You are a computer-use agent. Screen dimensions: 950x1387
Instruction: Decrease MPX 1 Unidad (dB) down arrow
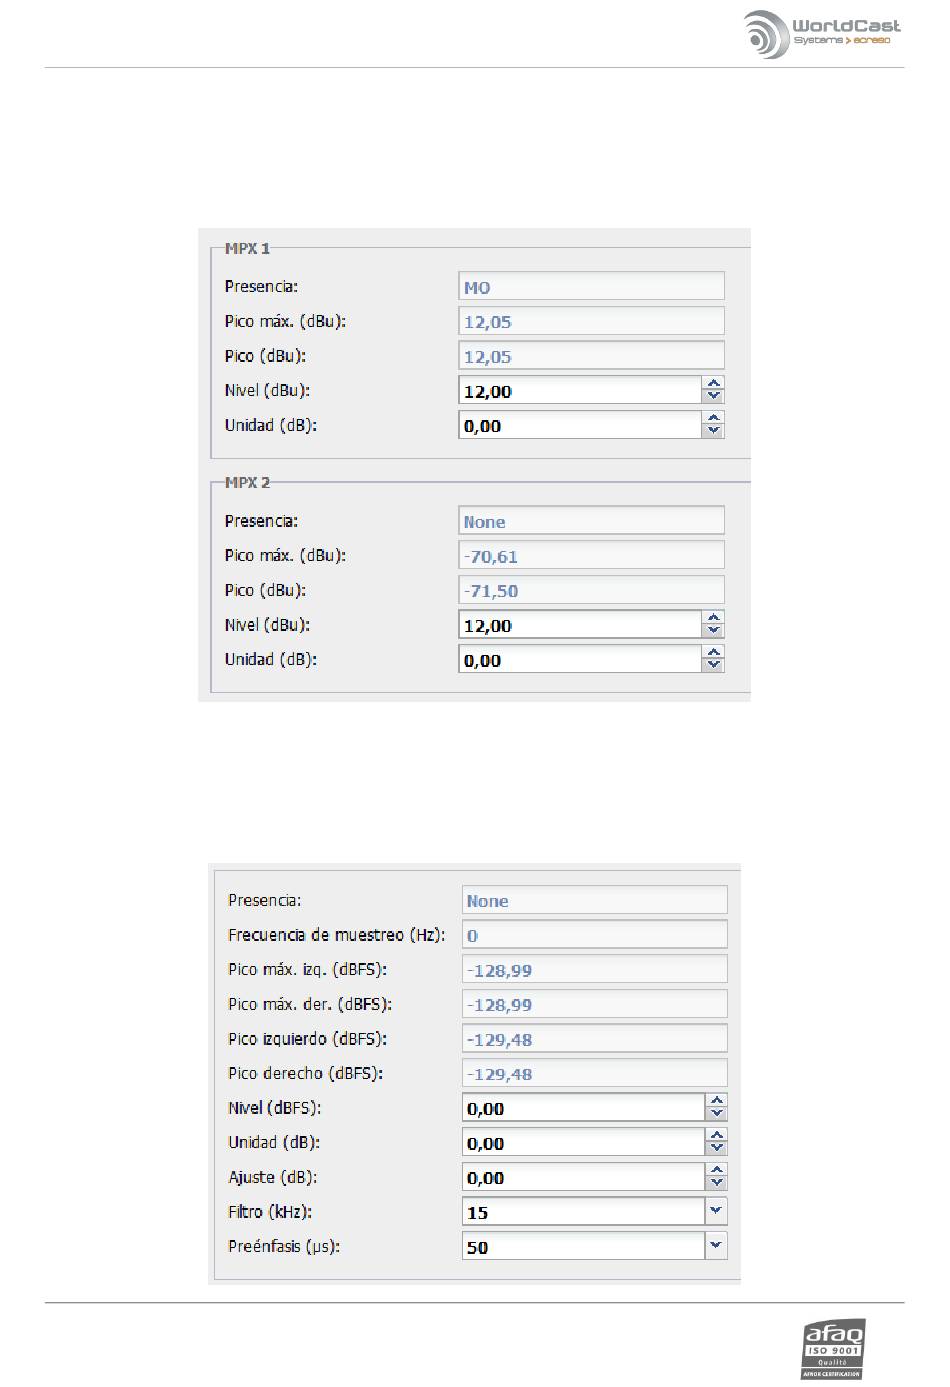coord(713,431)
